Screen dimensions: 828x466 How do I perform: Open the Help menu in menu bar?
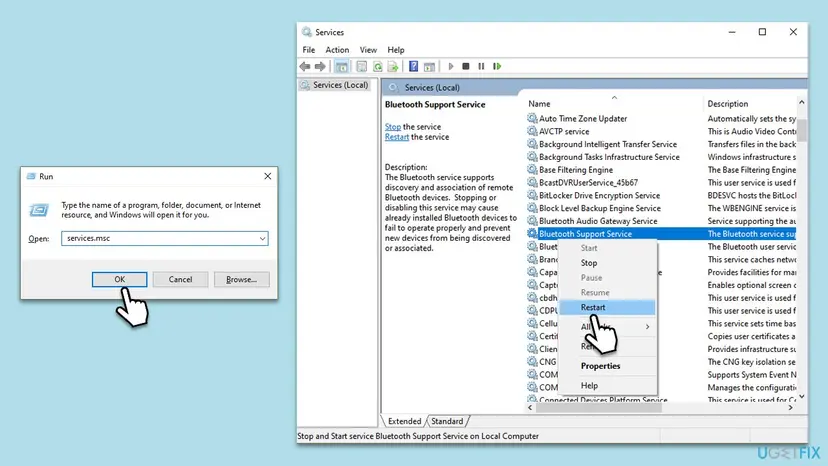pos(396,50)
